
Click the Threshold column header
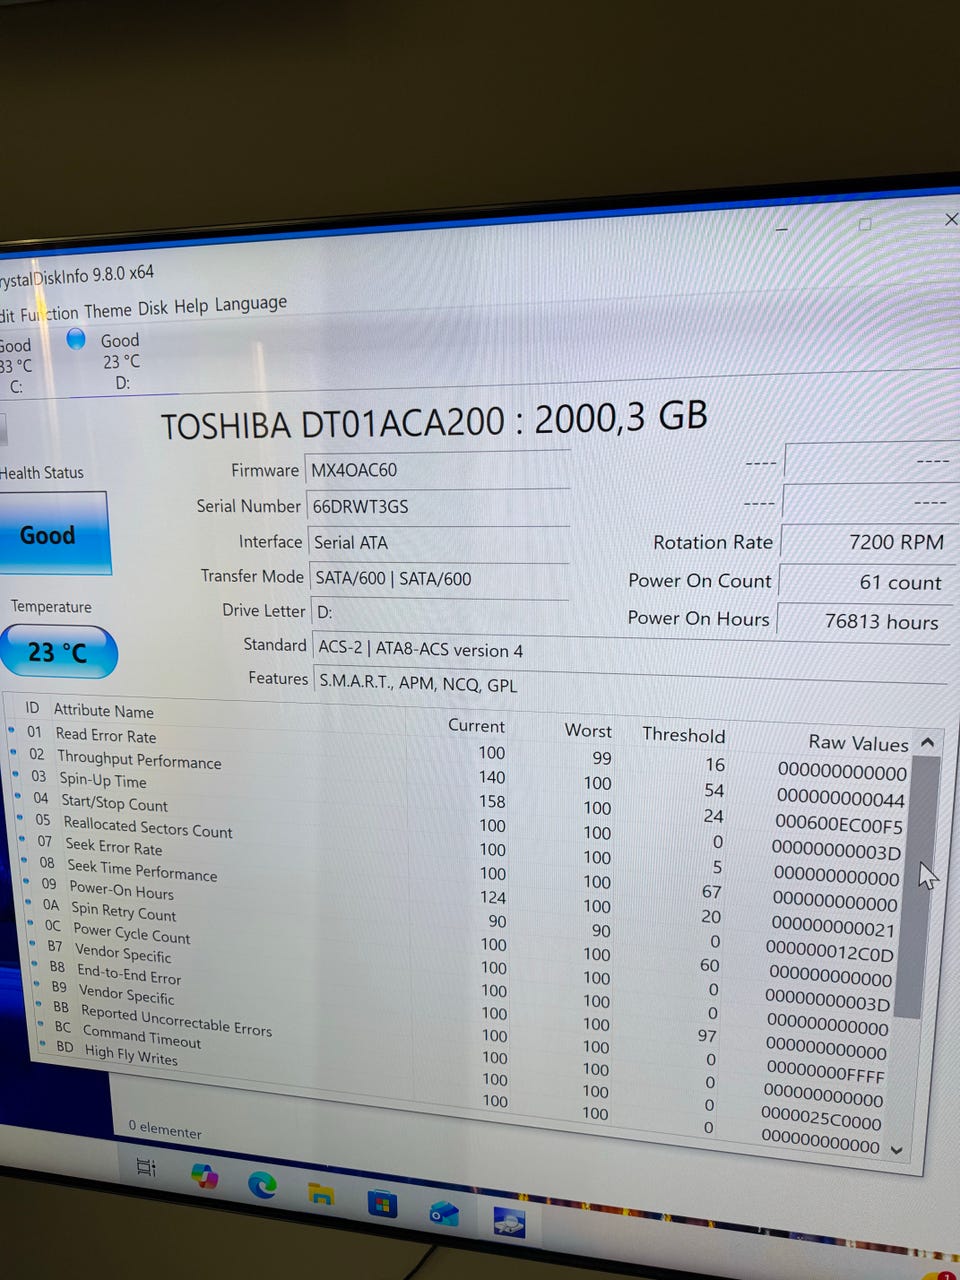(x=683, y=735)
